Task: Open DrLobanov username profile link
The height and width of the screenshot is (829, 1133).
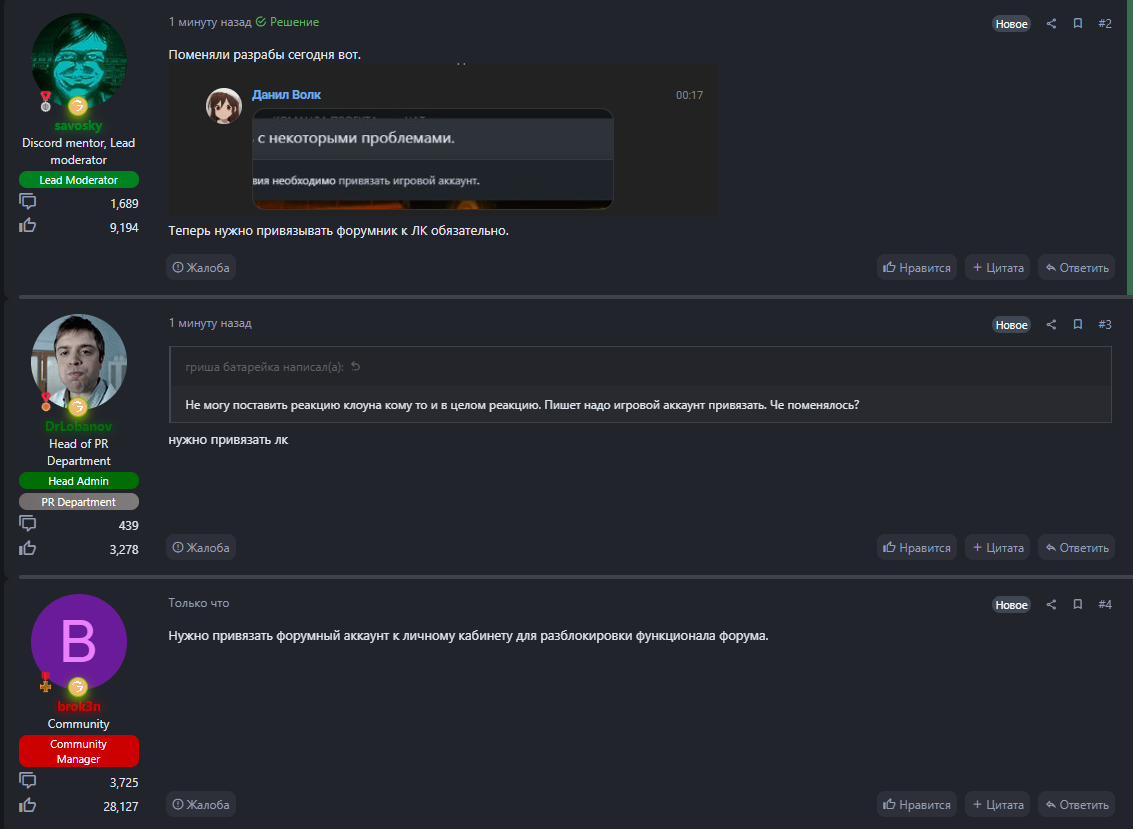Action: click(x=79, y=427)
